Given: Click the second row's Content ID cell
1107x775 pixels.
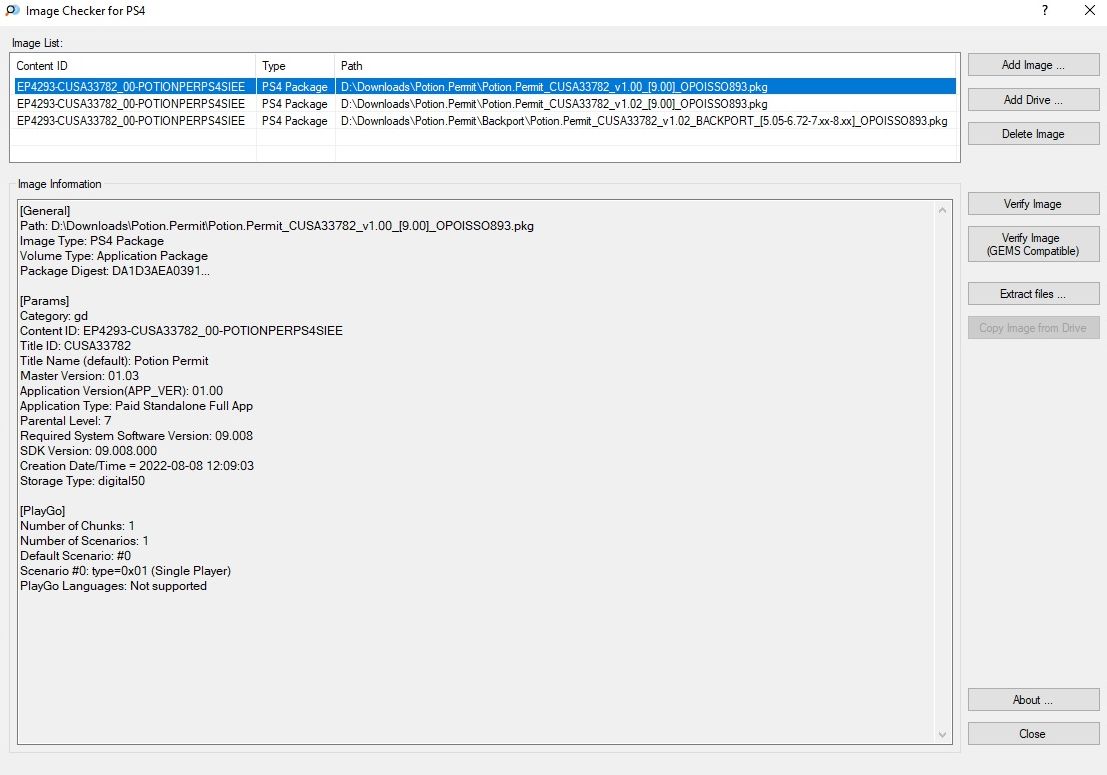Looking at the screenshot, I should coord(131,104).
